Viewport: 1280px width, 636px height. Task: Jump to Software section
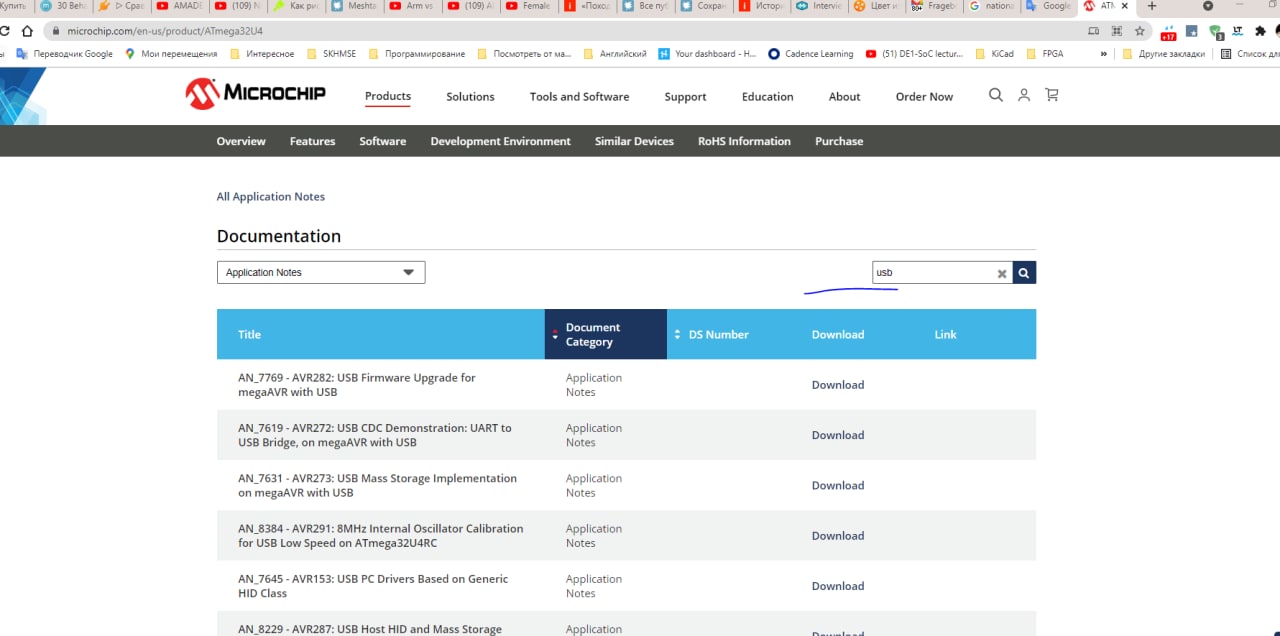click(382, 141)
